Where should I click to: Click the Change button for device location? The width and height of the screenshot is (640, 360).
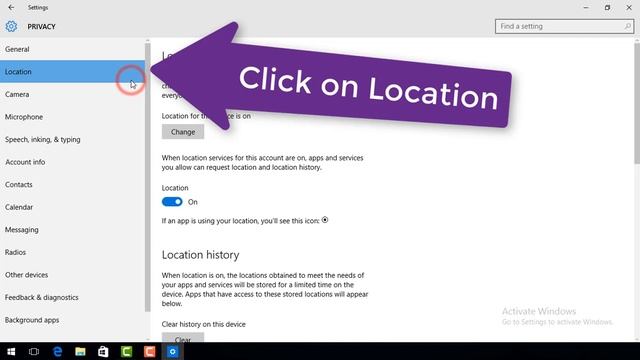pyautogui.click(x=183, y=132)
